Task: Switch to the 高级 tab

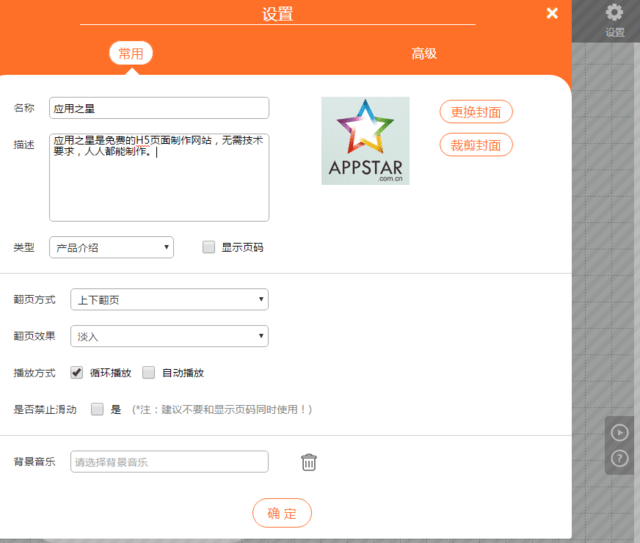Action: point(424,53)
